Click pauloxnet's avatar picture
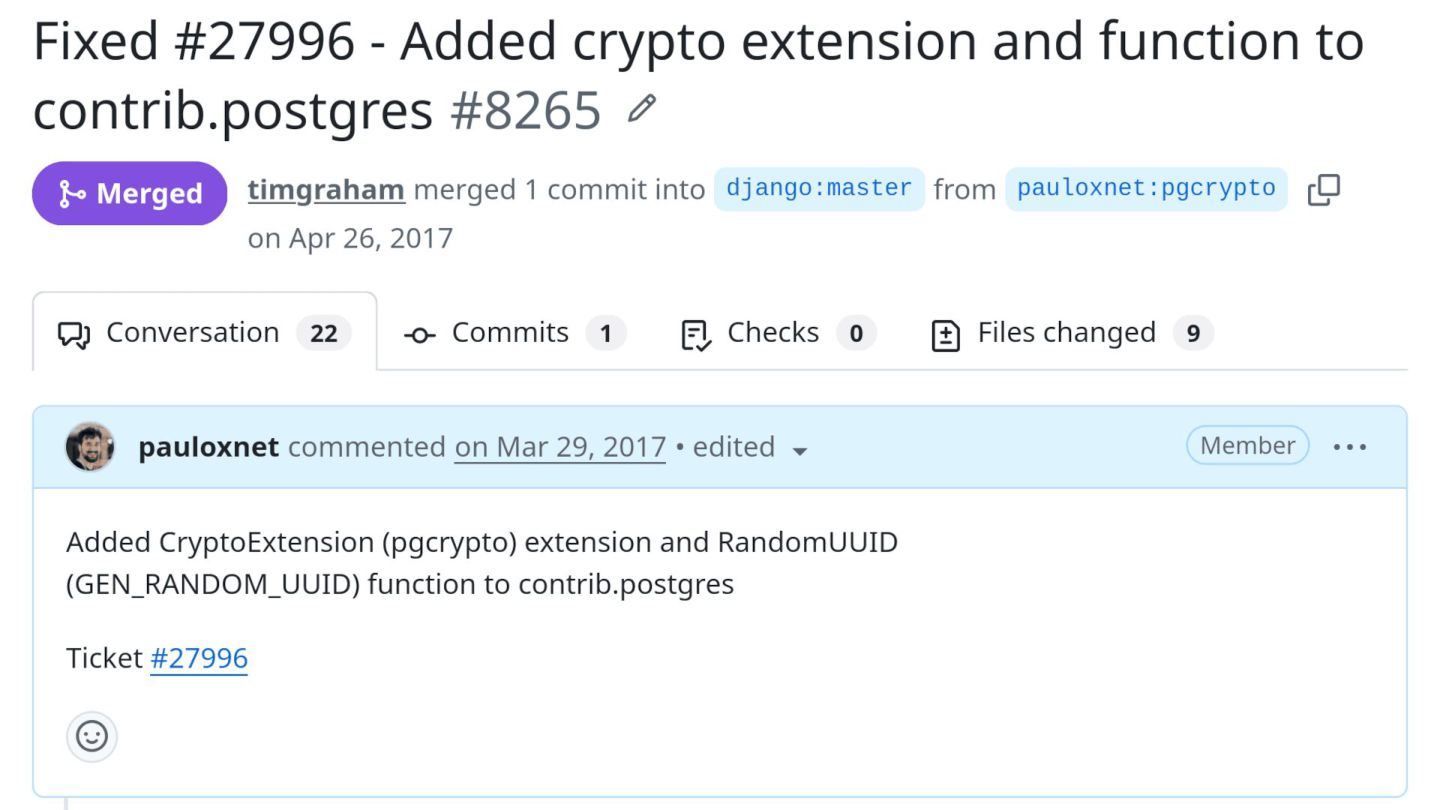This screenshot has width=1440, height=810. click(x=90, y=446)
